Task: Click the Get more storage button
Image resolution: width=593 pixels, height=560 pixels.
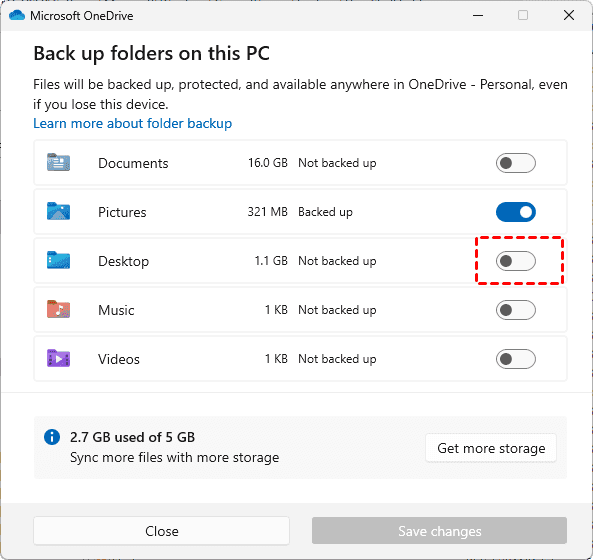Action: [491, 448]
